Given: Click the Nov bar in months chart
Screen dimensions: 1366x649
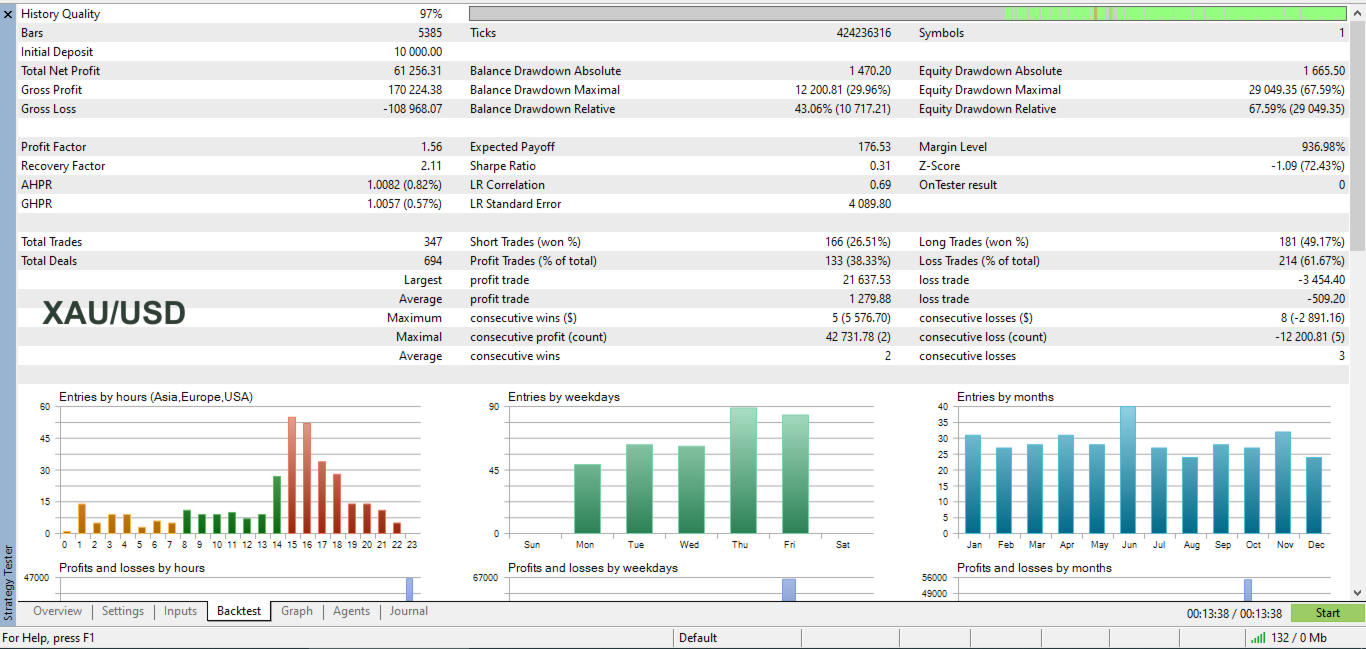Looking at the screenshot, I should pyautogui.click(x=1284, y=483).
